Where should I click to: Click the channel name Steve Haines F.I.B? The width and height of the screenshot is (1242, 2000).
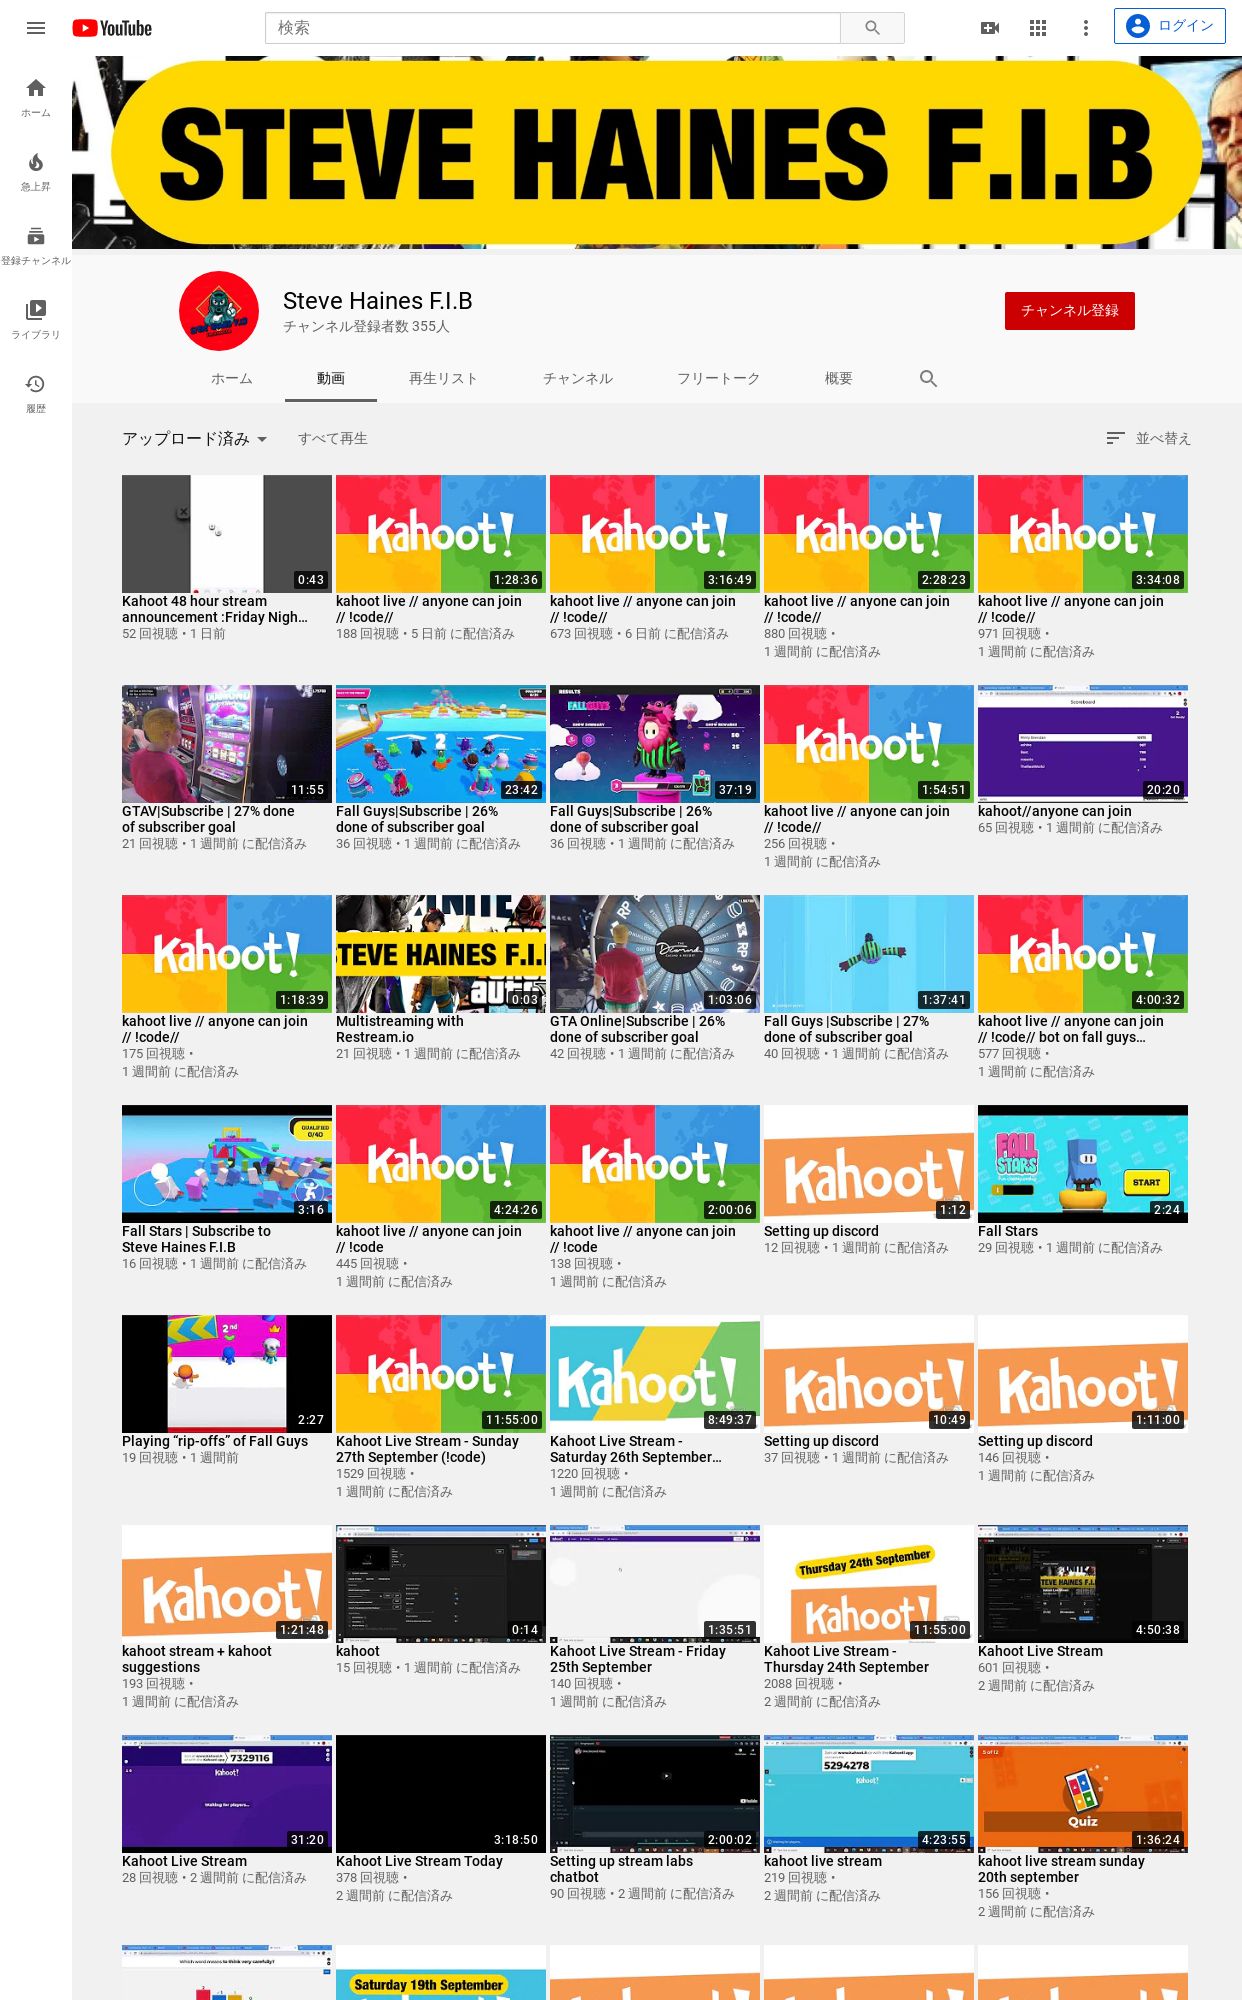point(378,301)
